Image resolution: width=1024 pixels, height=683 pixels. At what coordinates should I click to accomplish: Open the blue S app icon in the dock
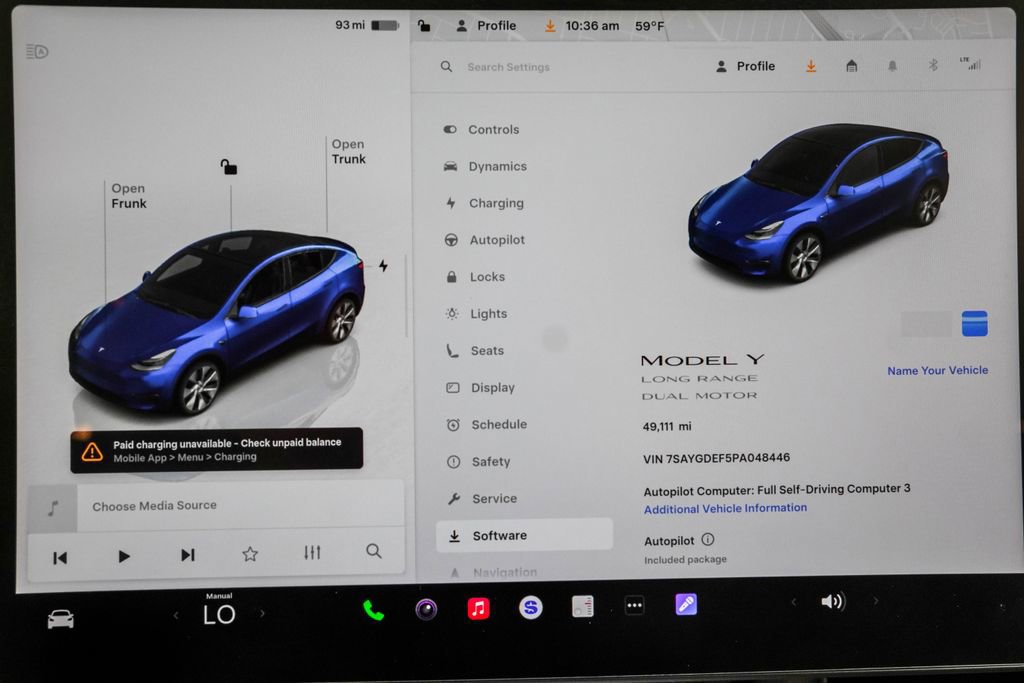point(530,608)
